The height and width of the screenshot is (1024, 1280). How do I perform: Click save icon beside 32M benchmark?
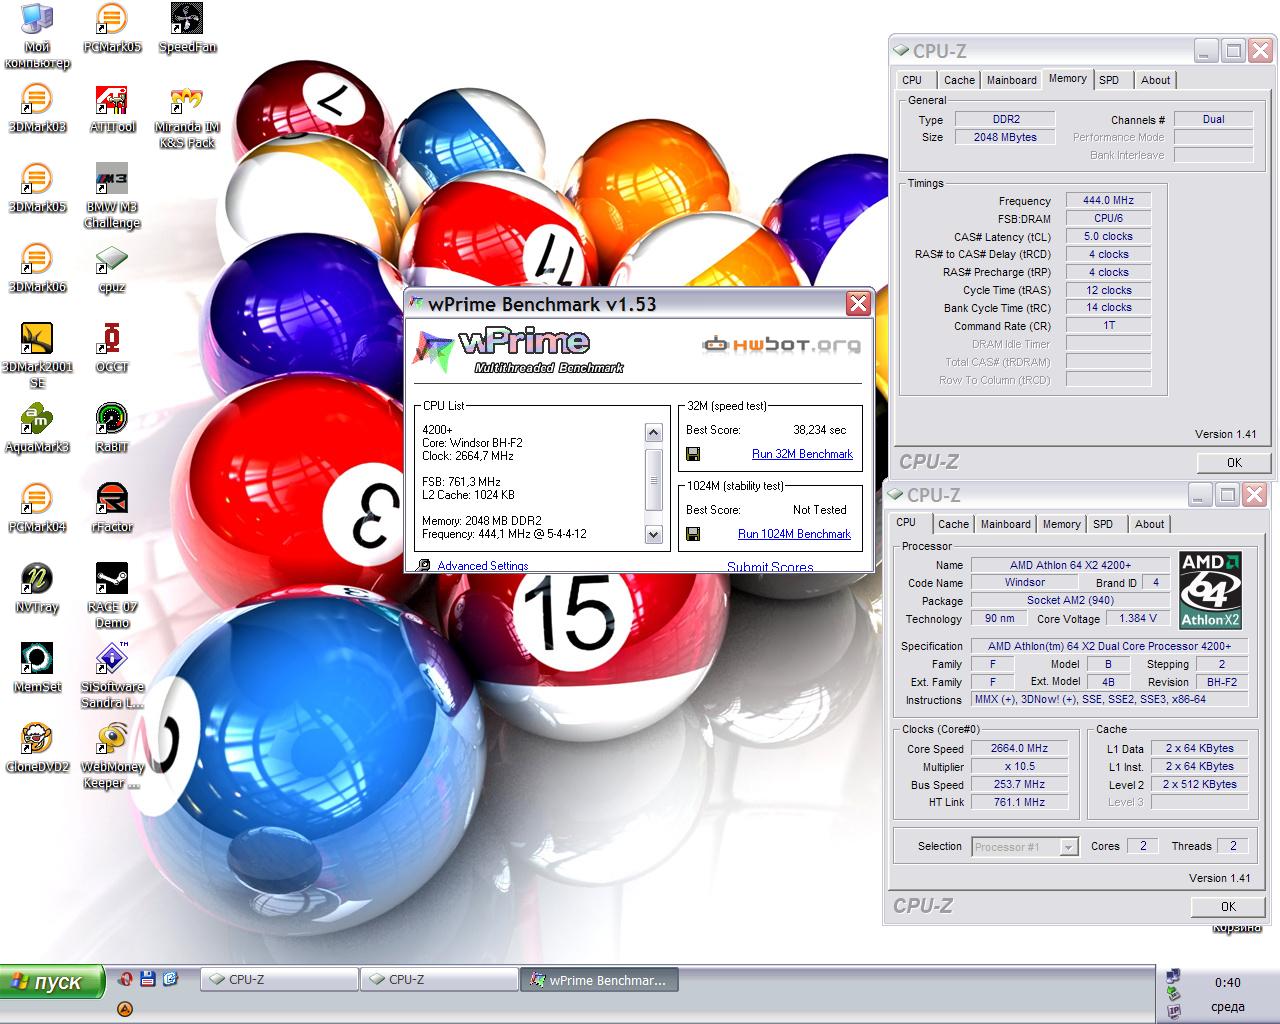[693, 454]
